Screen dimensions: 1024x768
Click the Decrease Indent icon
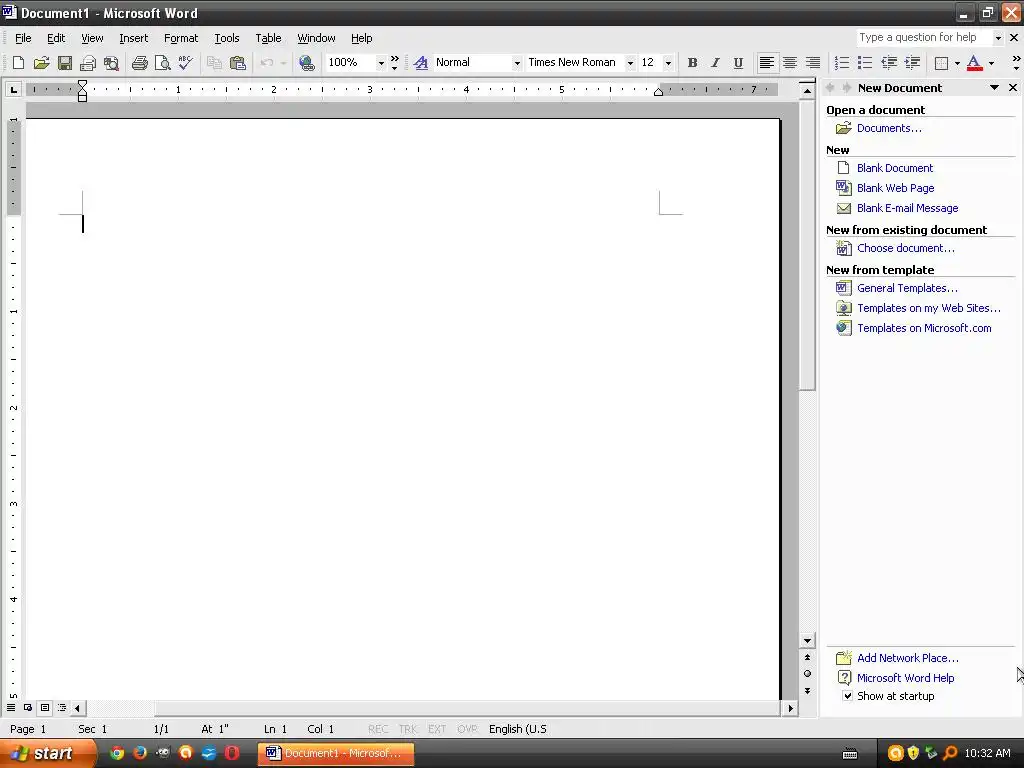[889, 63]
